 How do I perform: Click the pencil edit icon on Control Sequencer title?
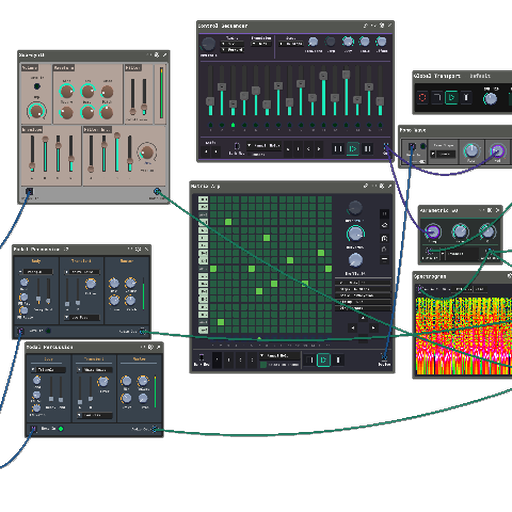pos(389,25)
